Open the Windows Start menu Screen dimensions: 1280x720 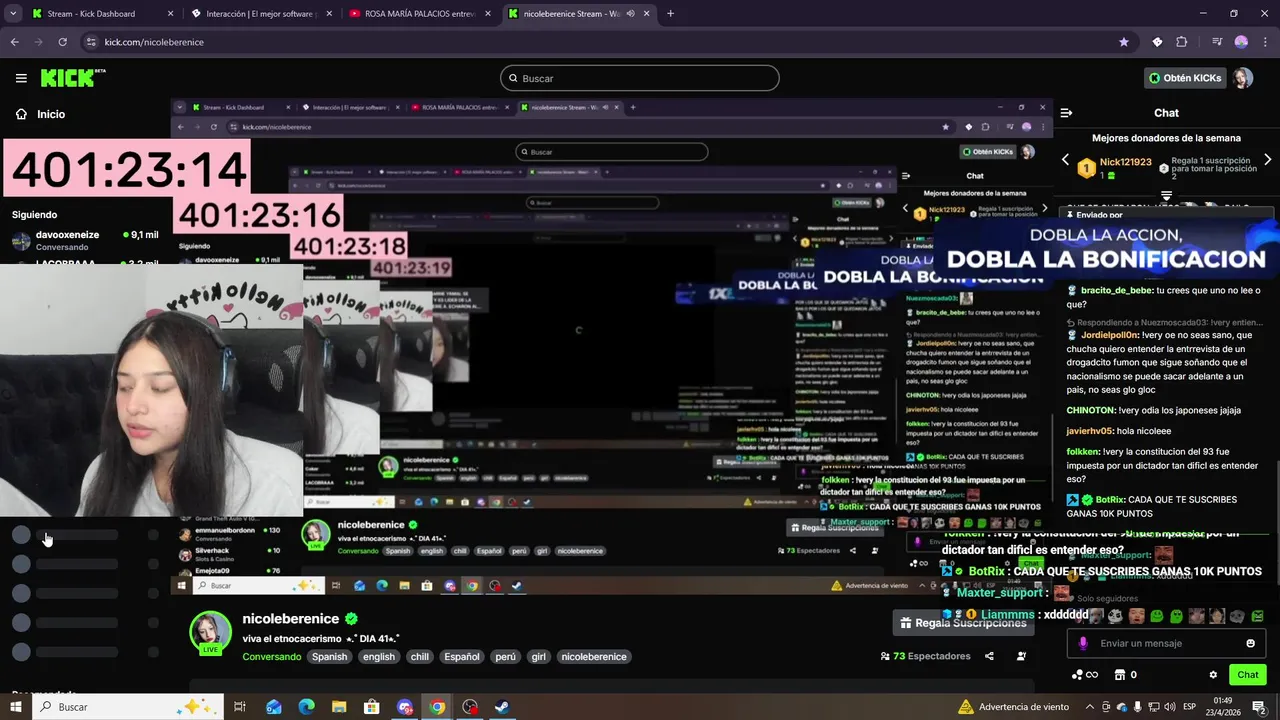click(x=15, y=707)
